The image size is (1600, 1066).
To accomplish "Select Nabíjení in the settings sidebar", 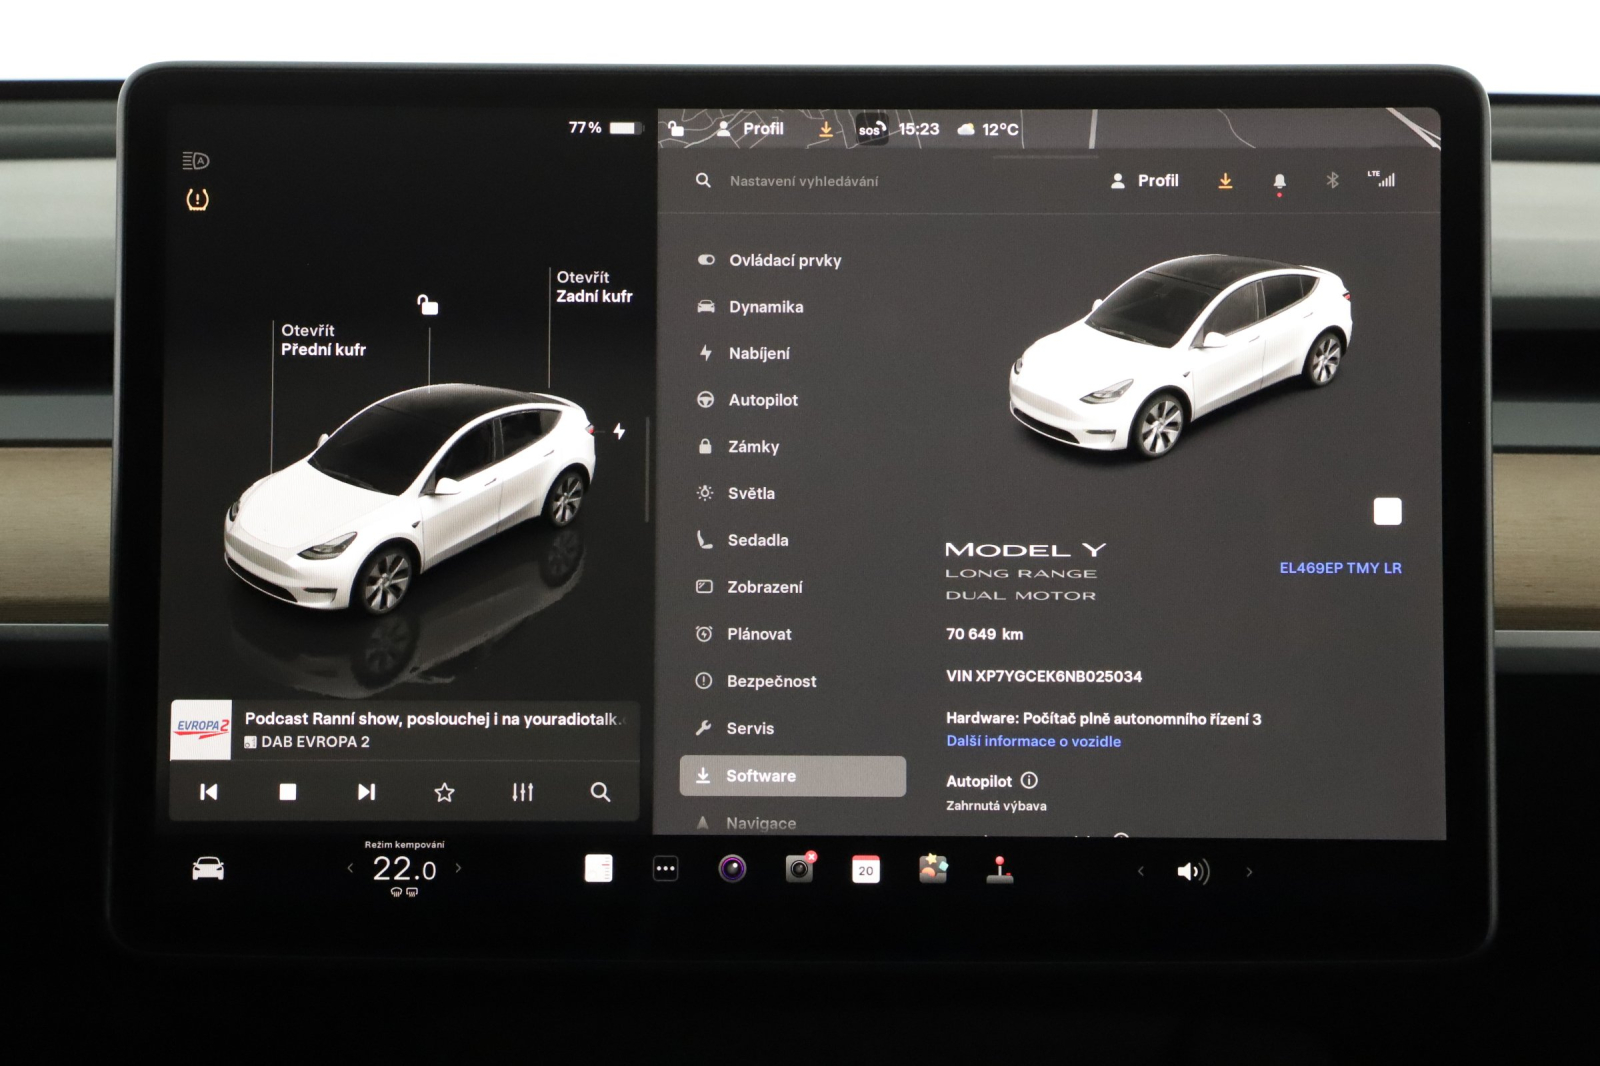I will 762,353.
